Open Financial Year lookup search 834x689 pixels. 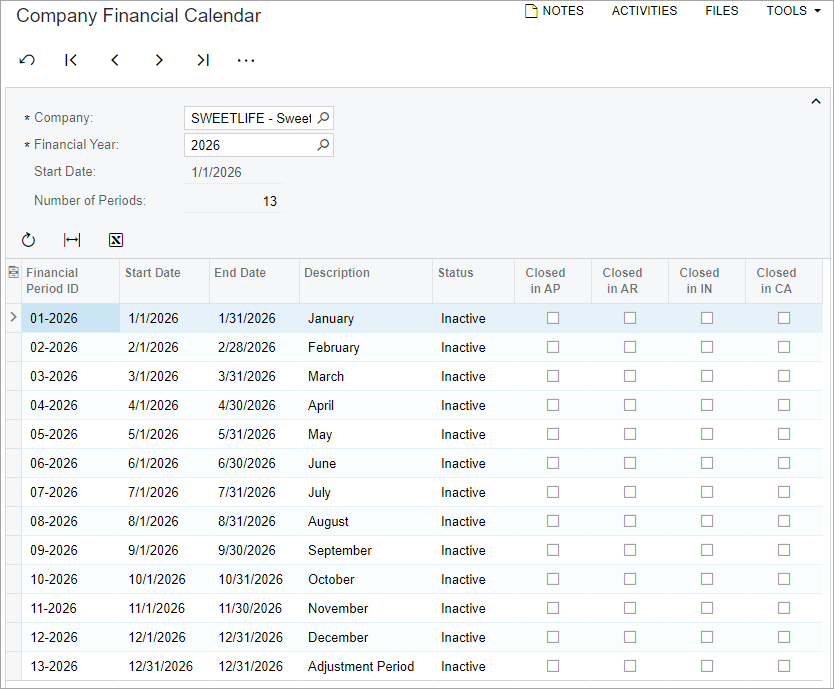click(323, 145)
